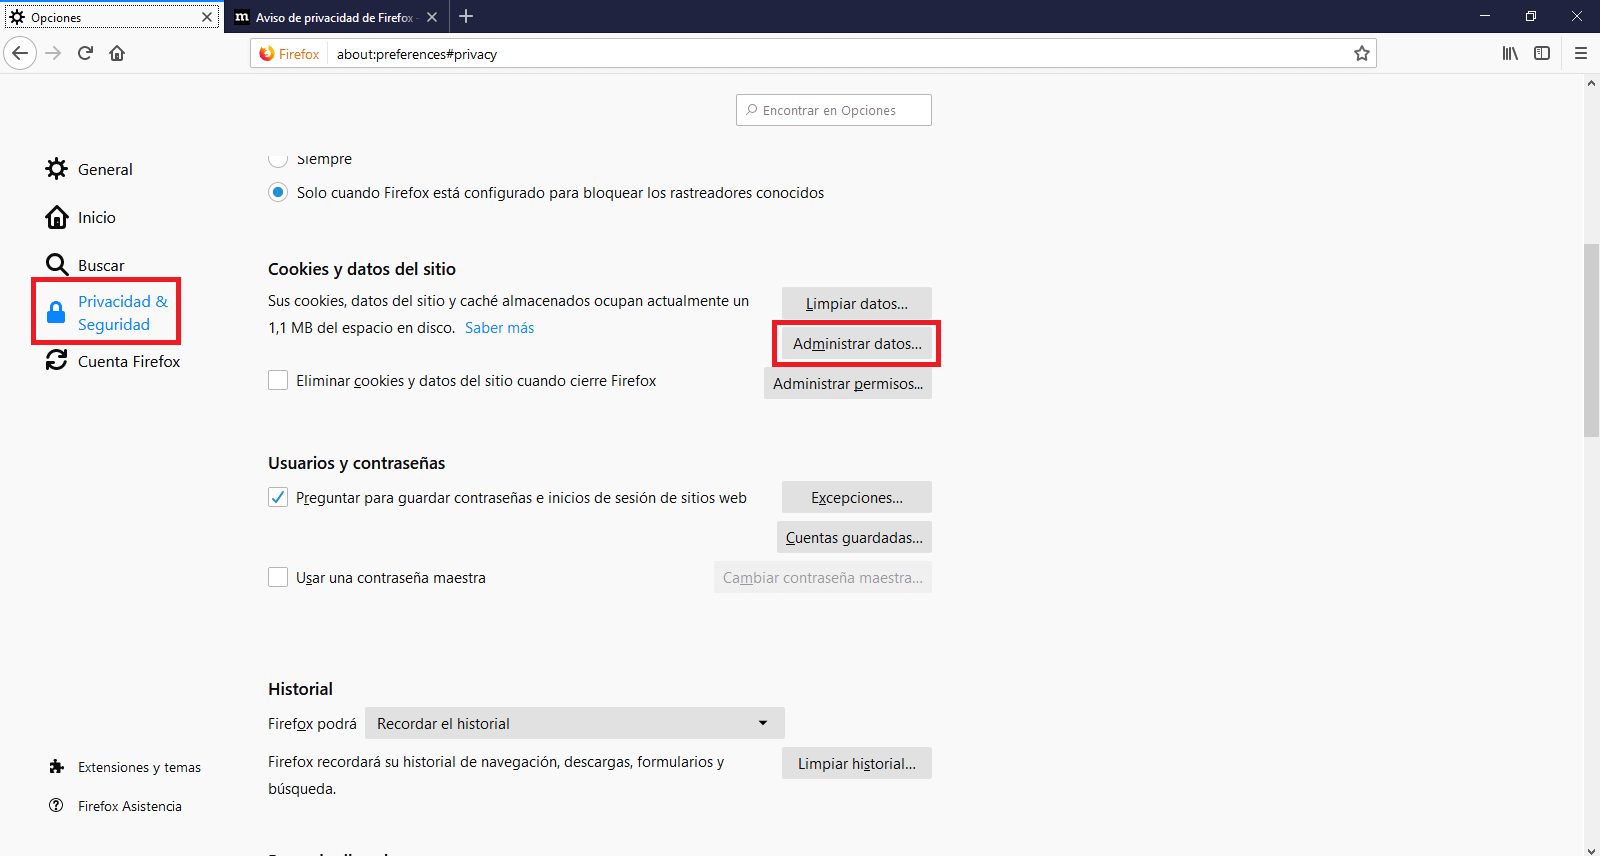
Task: Open the Cuenta Firefox category
Action: pos(113,361)
